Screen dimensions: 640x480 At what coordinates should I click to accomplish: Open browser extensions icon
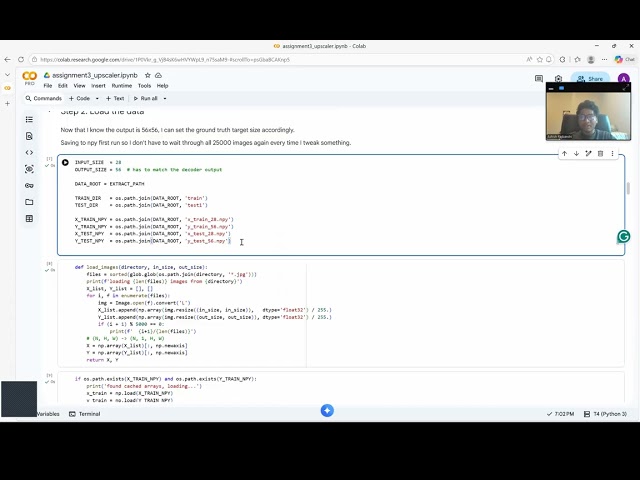pyautogui.click(x=562, y=60)
